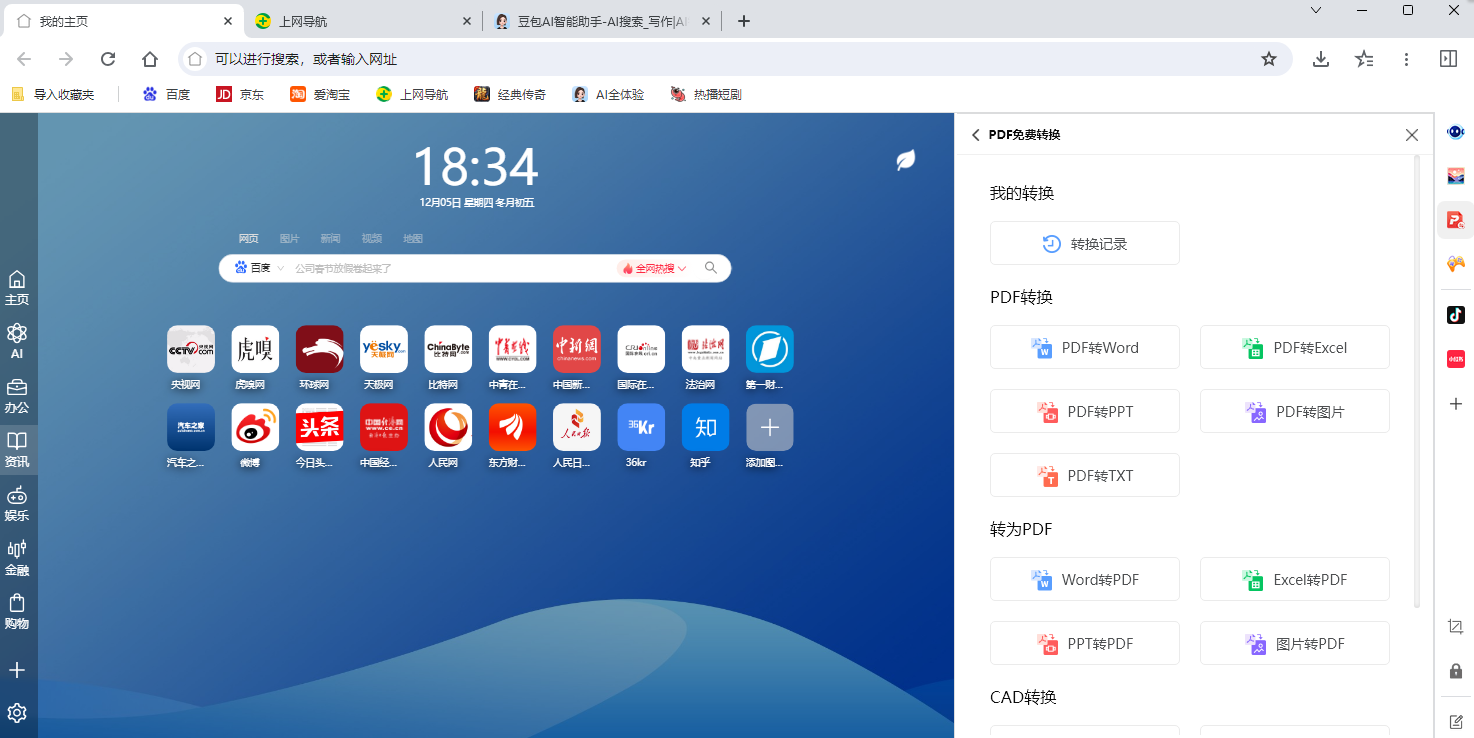Click the search magnifier icon
Screen dimensions: 1474x738
tap(711, 268)
